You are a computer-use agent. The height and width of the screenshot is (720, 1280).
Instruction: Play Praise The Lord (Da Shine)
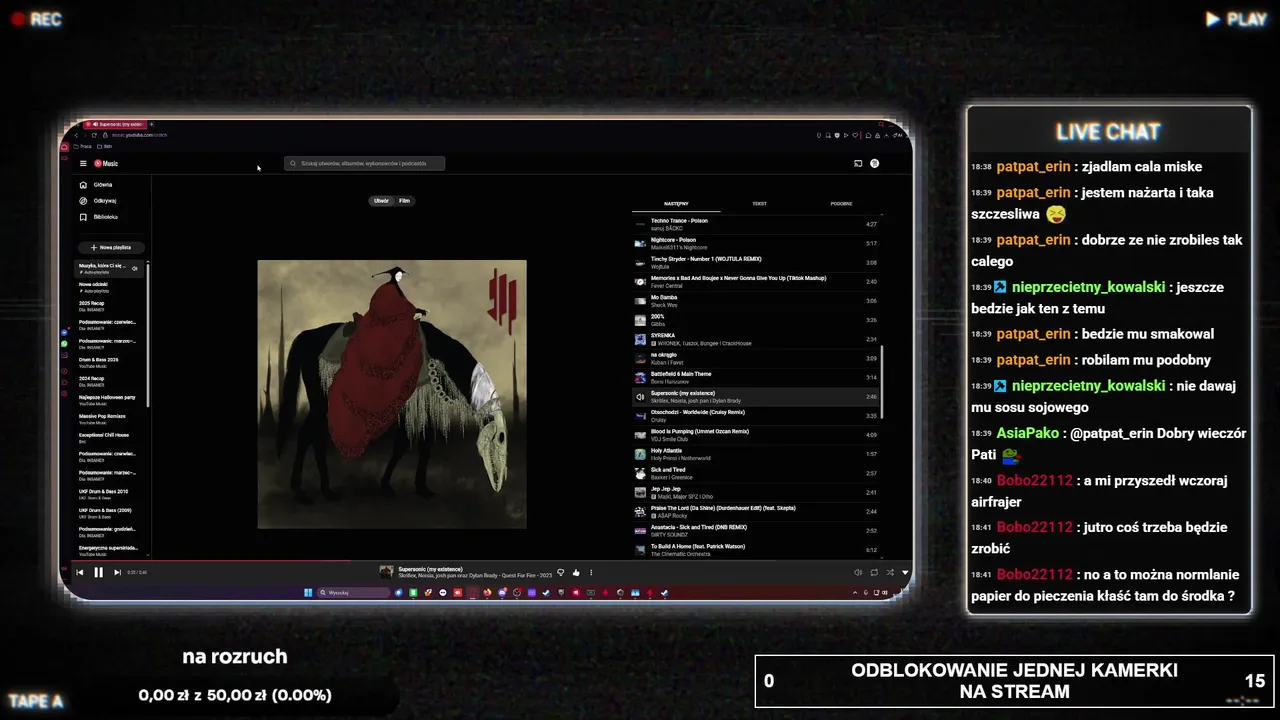tap(758, 511)
